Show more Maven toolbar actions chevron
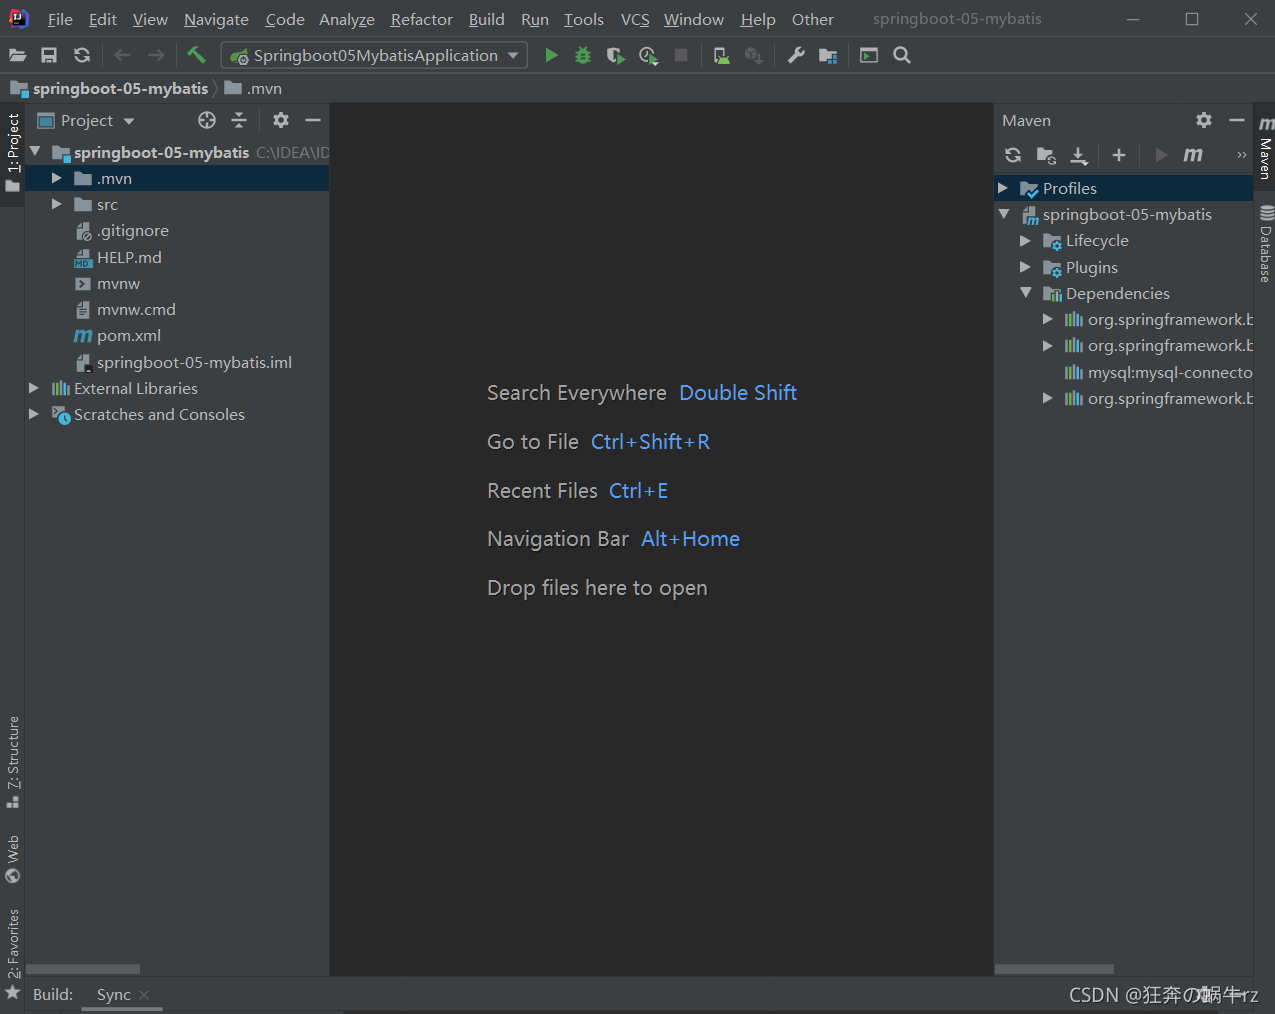 point(1242,155)
